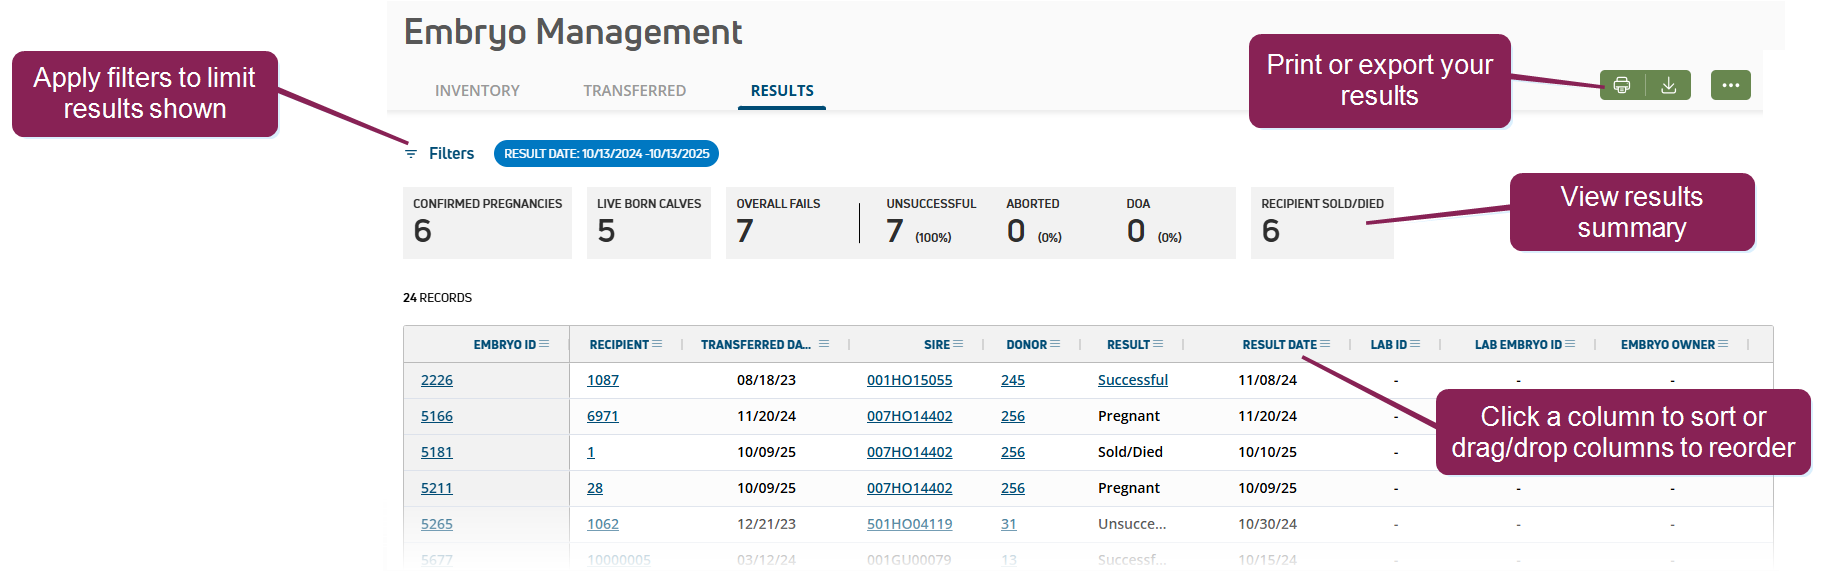1828x583 pixels.
Task: Open the three-dot more options menu
Action: (1730, 85)
